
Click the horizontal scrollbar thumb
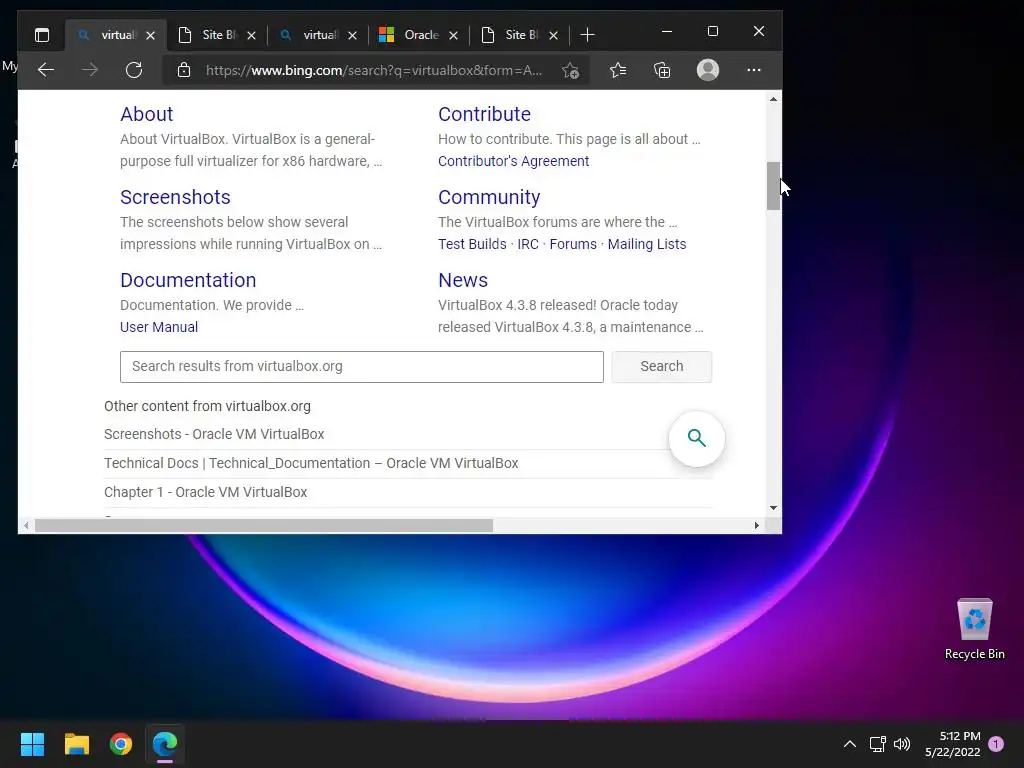(x=264, y=526)
